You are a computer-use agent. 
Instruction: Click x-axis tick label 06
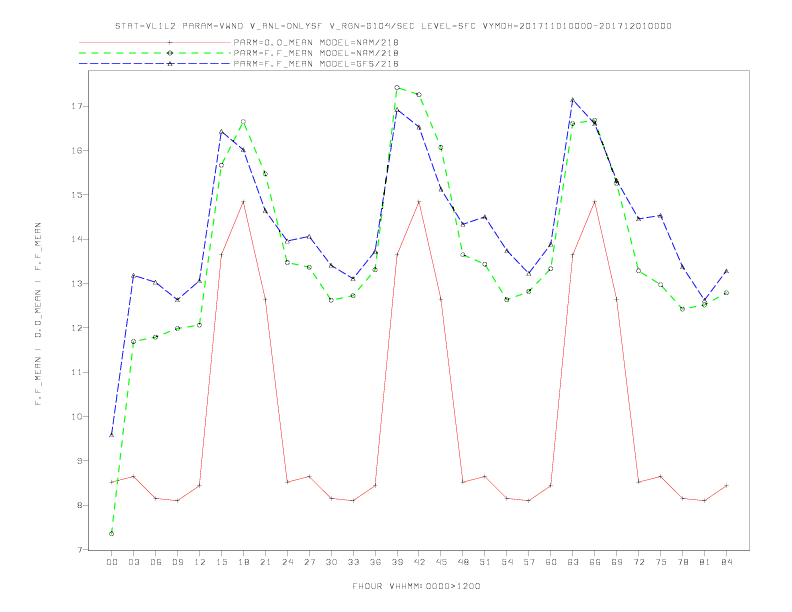click(x=156, y=562)
